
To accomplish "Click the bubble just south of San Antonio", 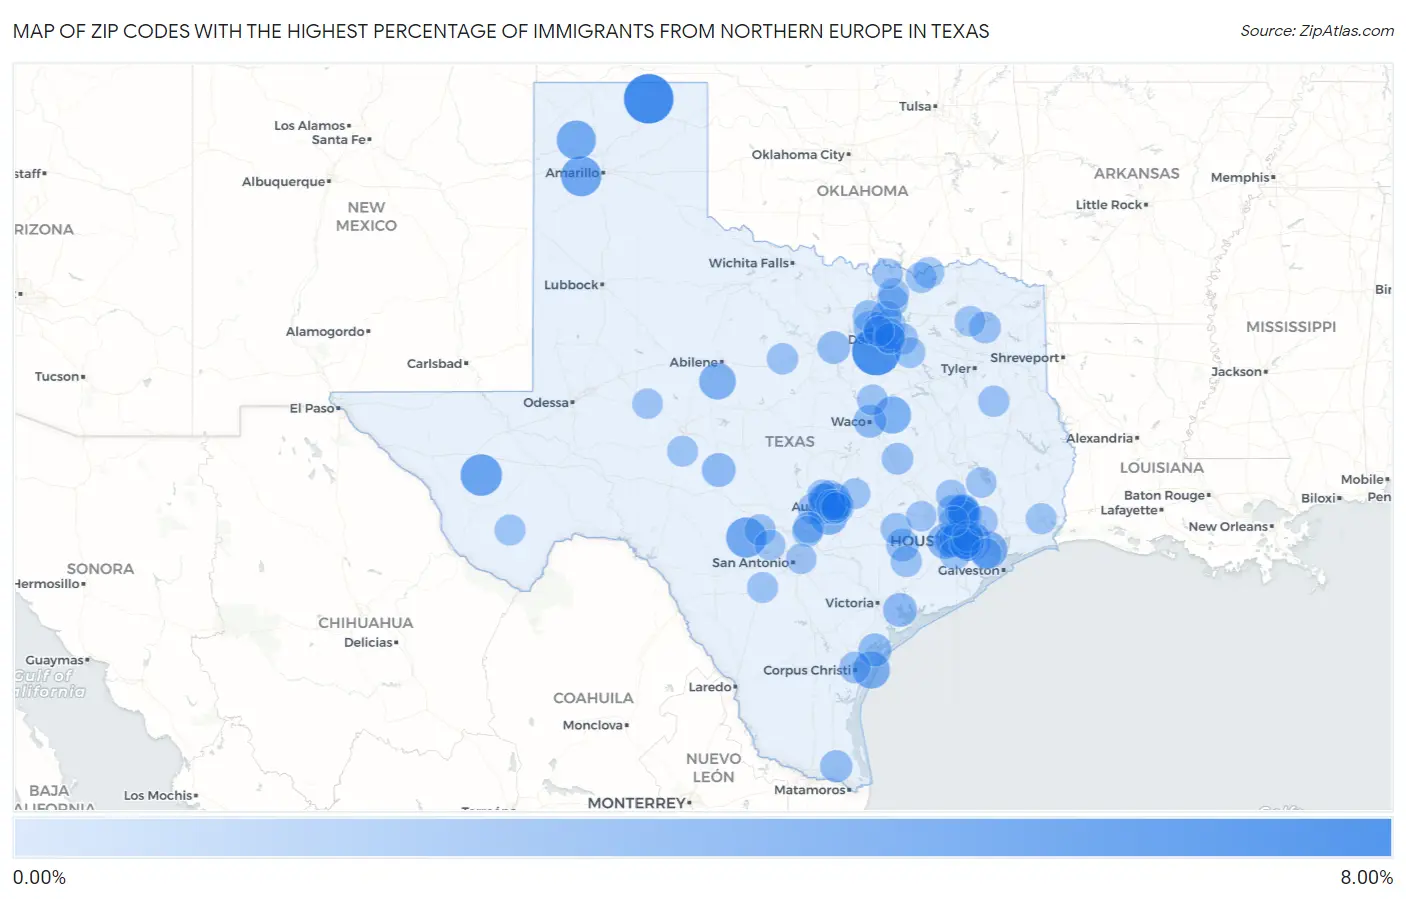I will [x=763, y=587].
